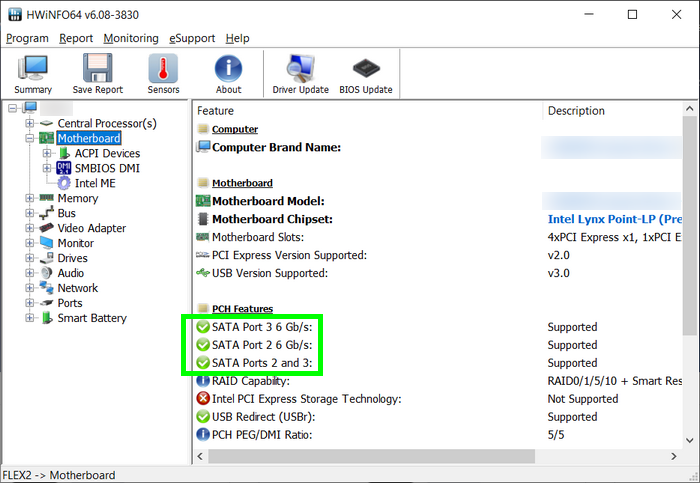Click the computer root node icon
The width and height of the screenshot is (700, 483).
coord(30,108)
